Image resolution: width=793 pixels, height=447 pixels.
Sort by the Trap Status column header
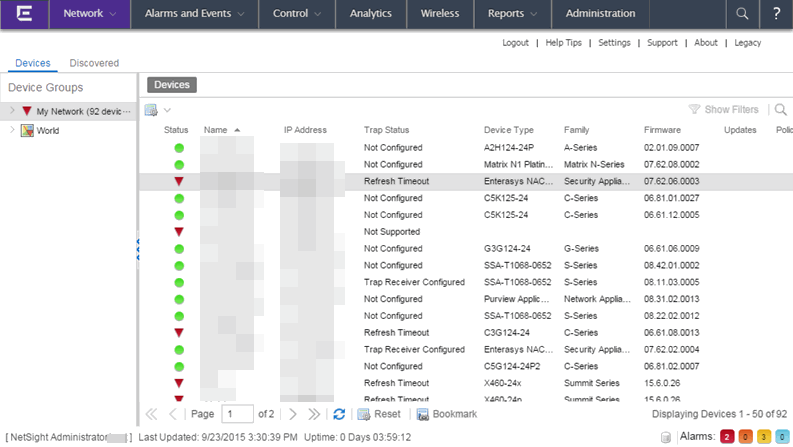386,130
